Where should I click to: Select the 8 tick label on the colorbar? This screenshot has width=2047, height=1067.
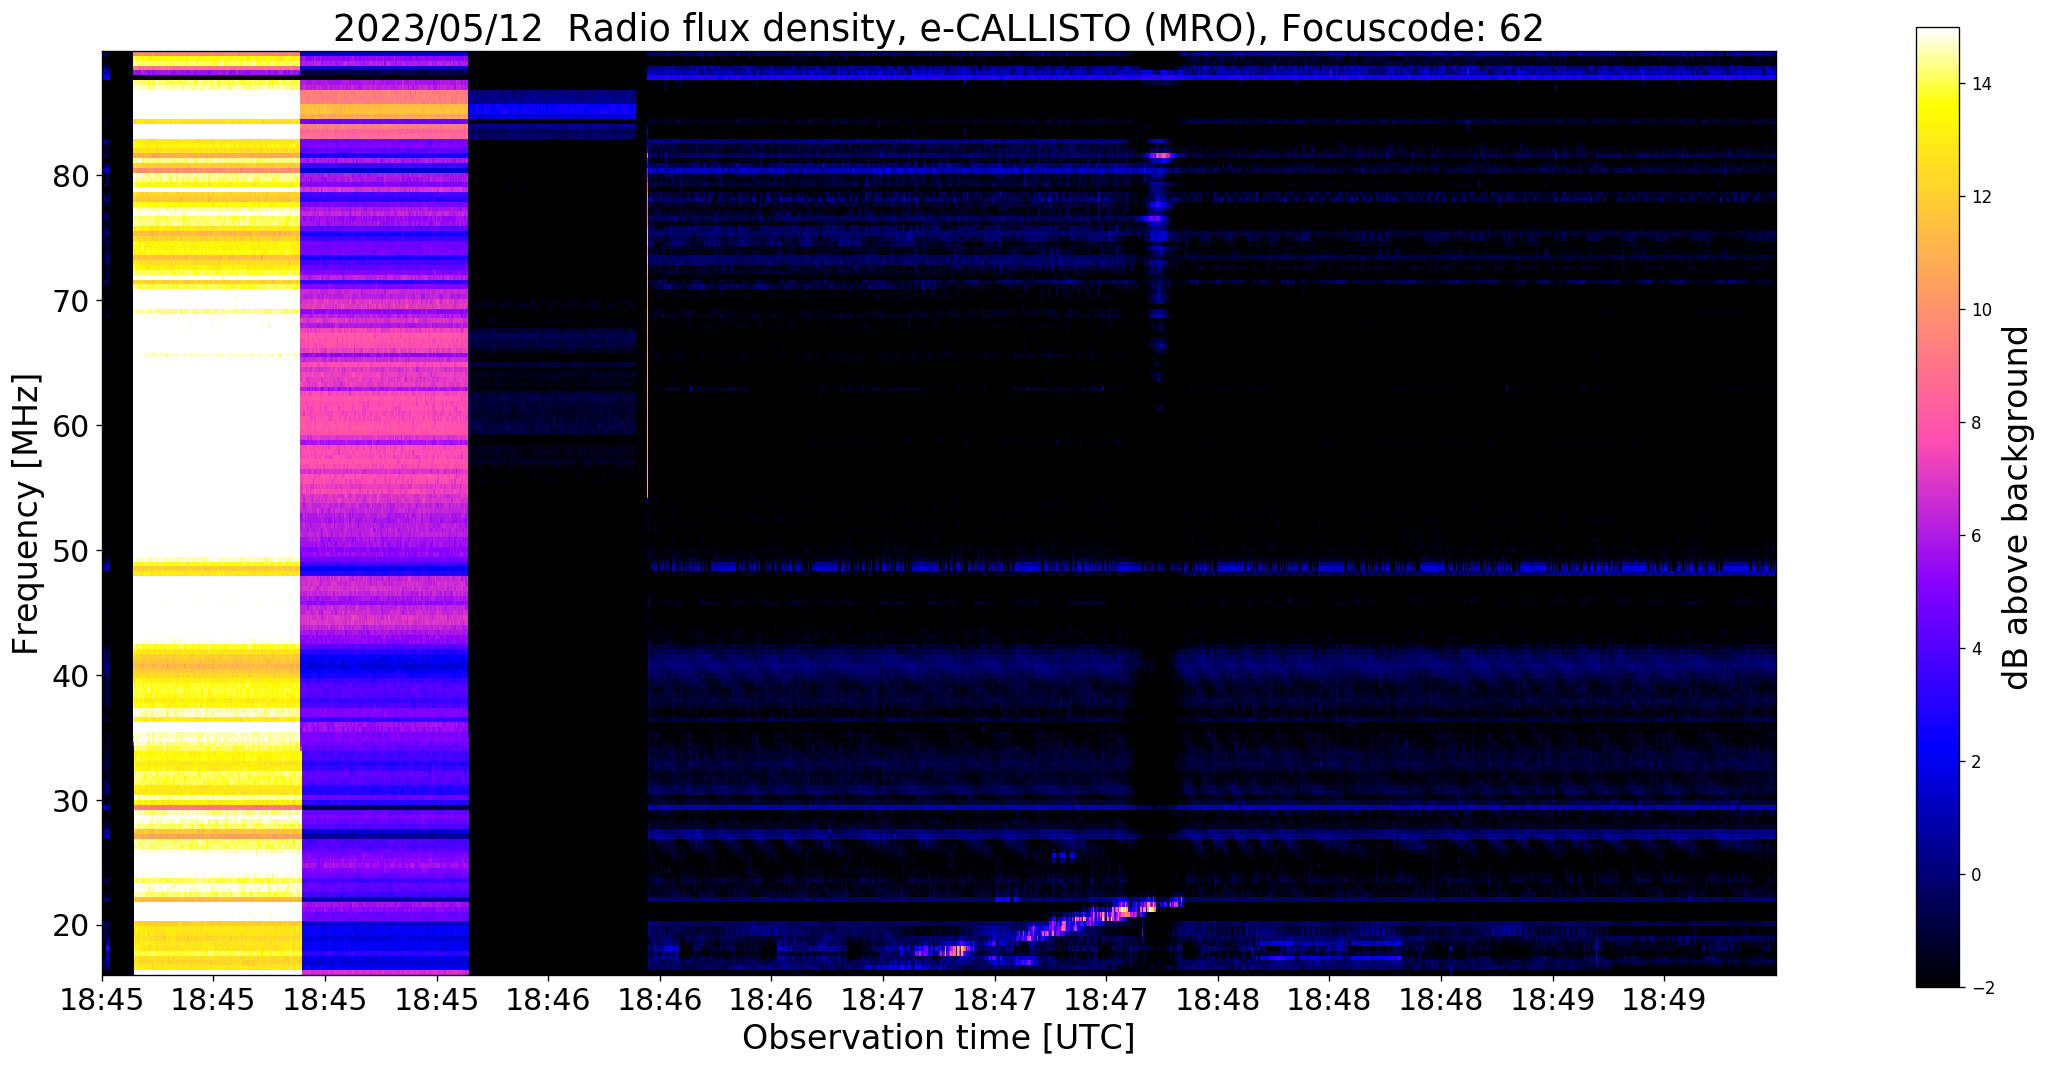tap(1975, 423)
